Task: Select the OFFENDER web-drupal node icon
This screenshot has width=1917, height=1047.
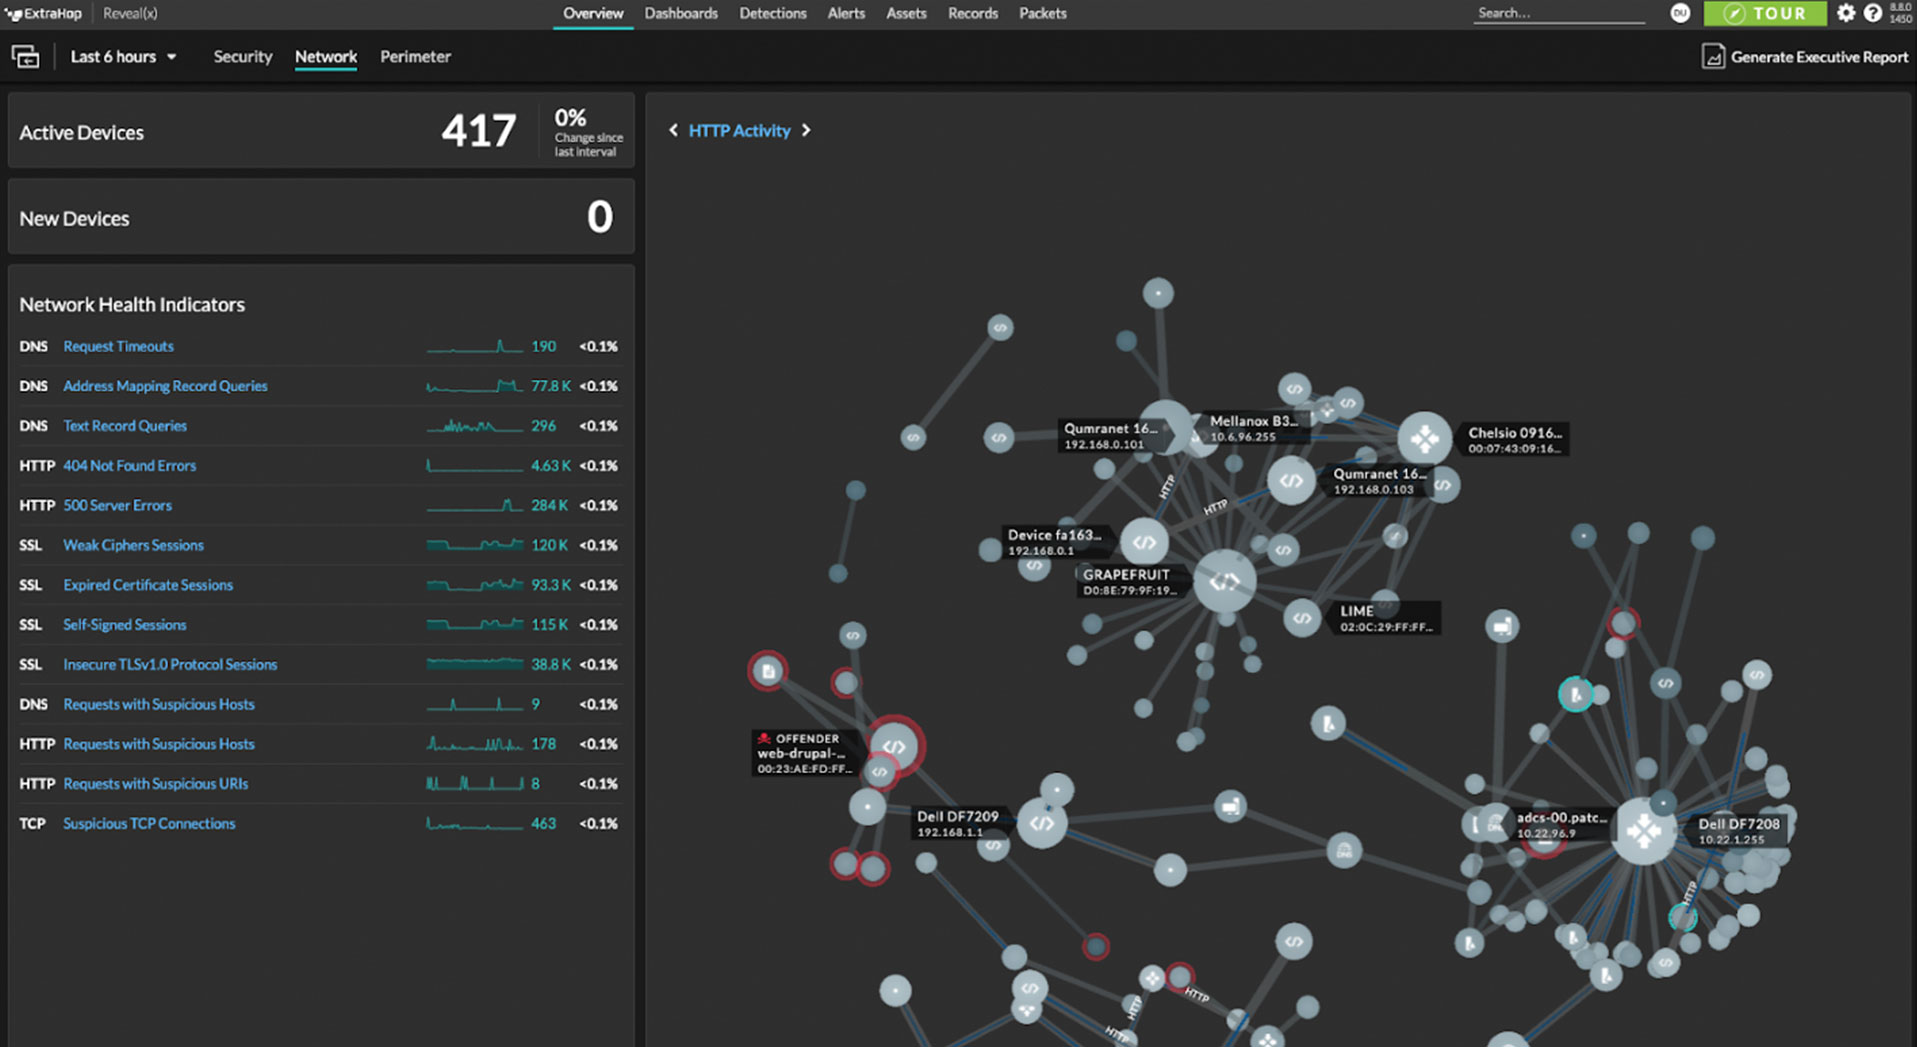Action: tap(894, 746)
